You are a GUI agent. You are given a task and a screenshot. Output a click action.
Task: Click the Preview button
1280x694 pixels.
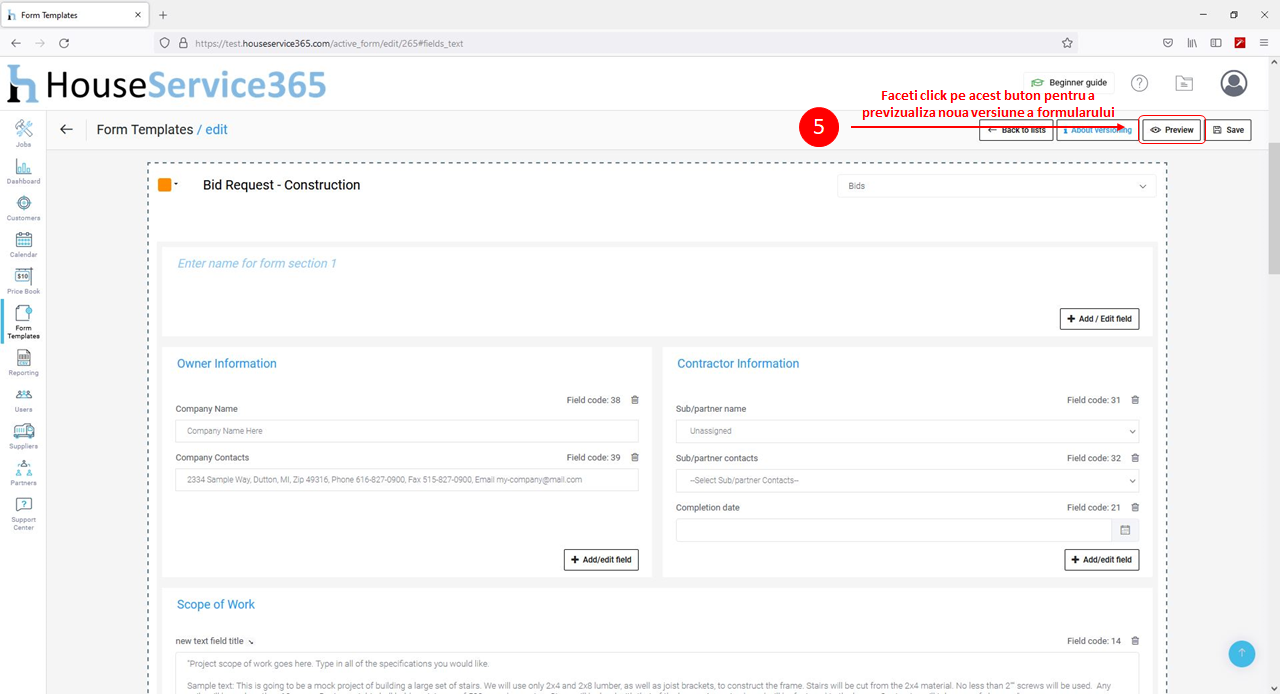pos(1172,130)
